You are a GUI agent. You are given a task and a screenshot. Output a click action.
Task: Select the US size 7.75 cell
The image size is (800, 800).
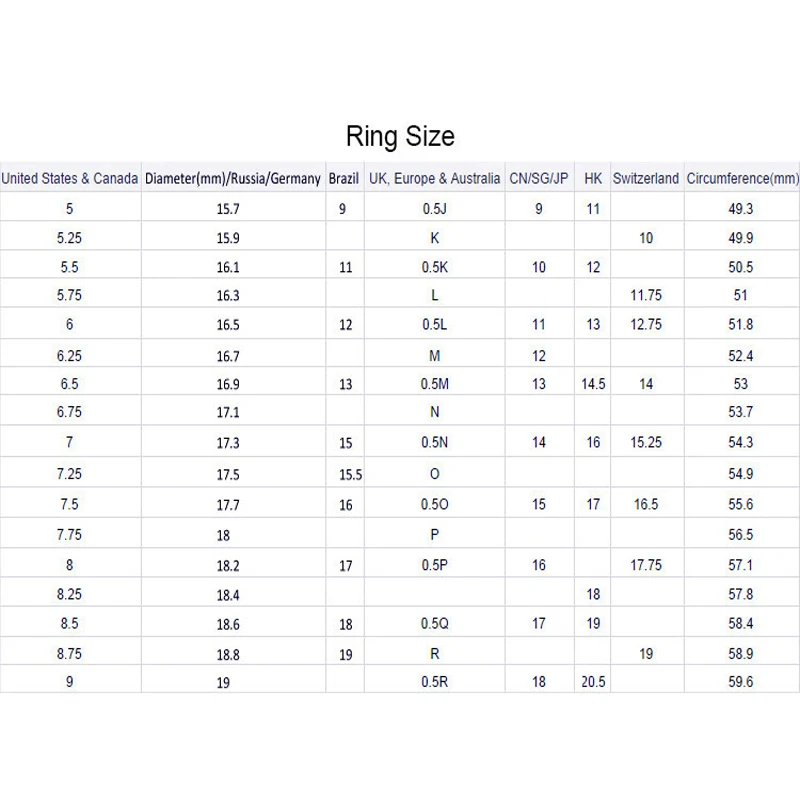pyautogui.click(x=69, y=535)
